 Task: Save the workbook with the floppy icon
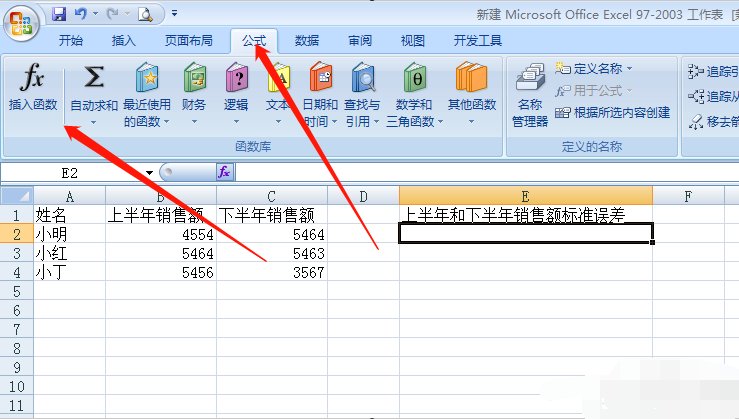[x=59, y=14]
